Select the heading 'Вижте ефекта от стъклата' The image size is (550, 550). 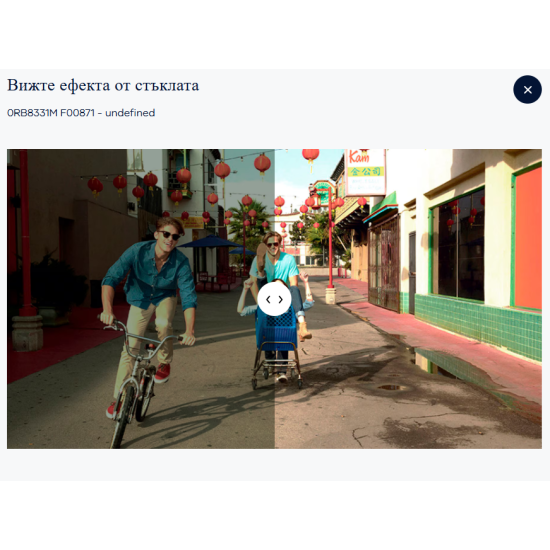point(103,85)
